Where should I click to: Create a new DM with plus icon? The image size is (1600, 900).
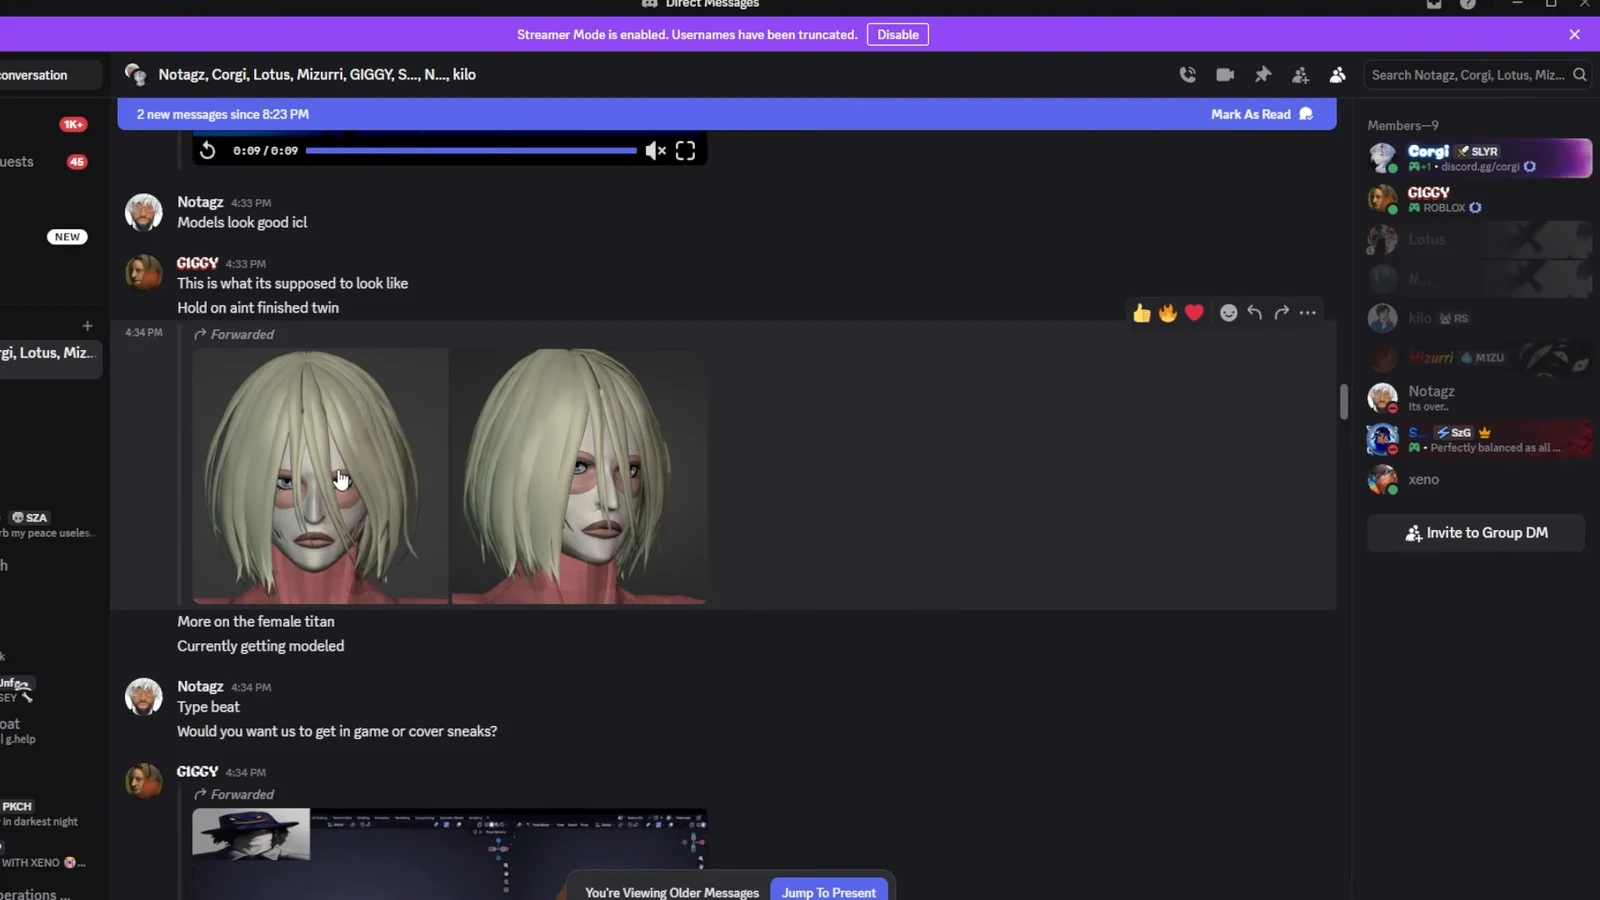tap(87, 326)
